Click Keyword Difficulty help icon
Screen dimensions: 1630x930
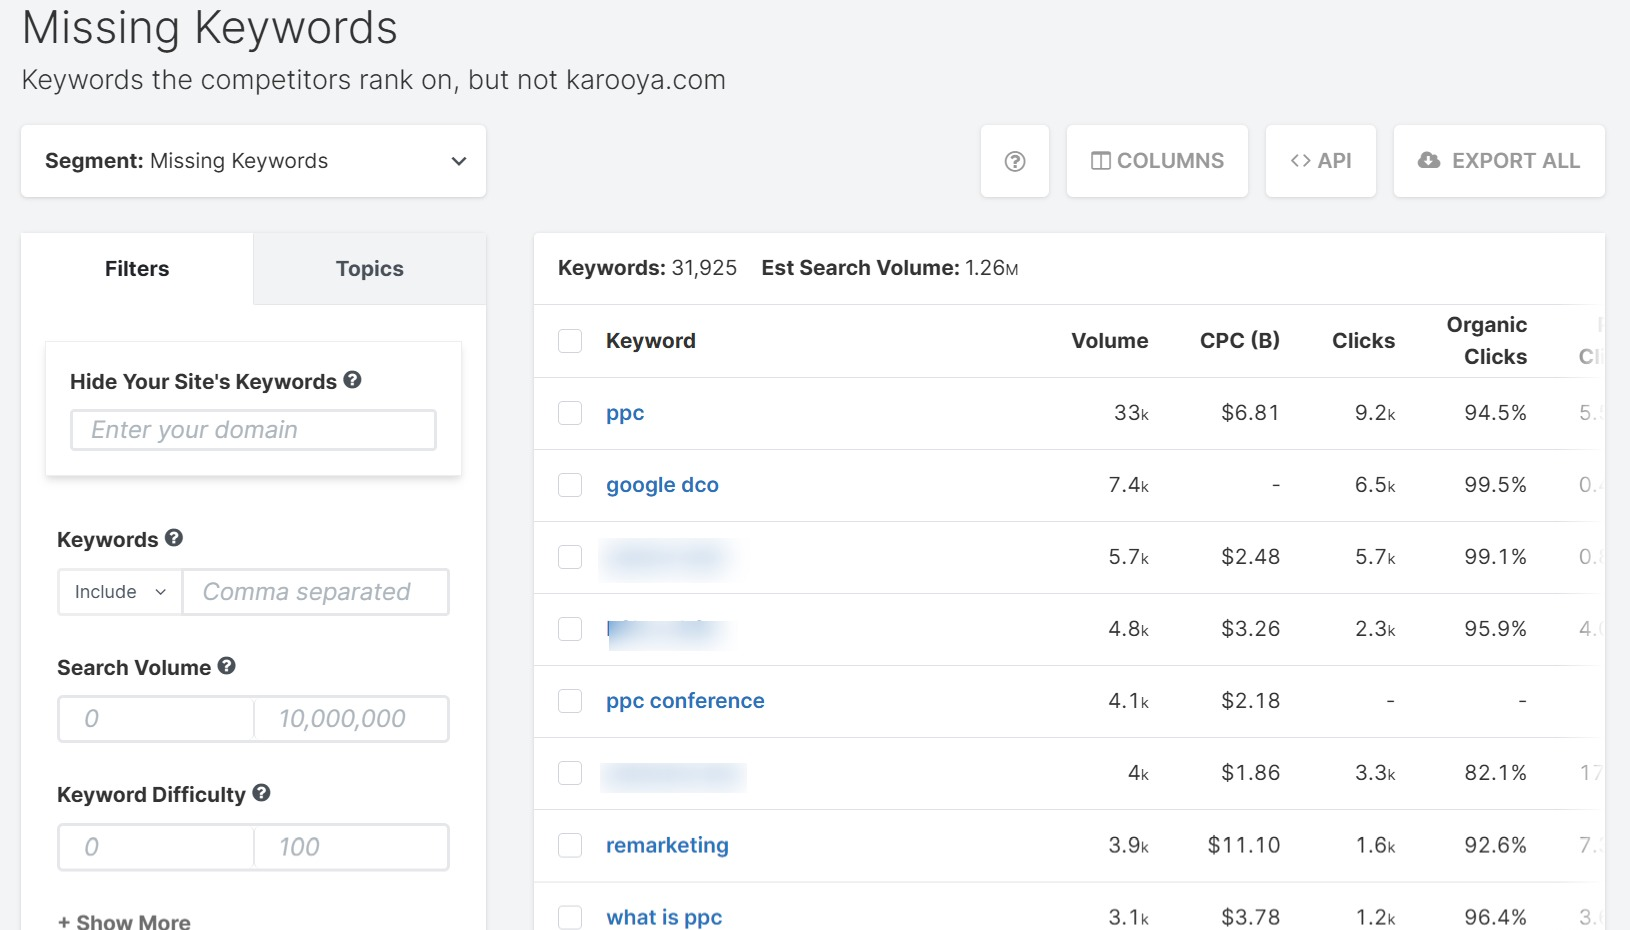pyautogui.click(x=262, y=793)
